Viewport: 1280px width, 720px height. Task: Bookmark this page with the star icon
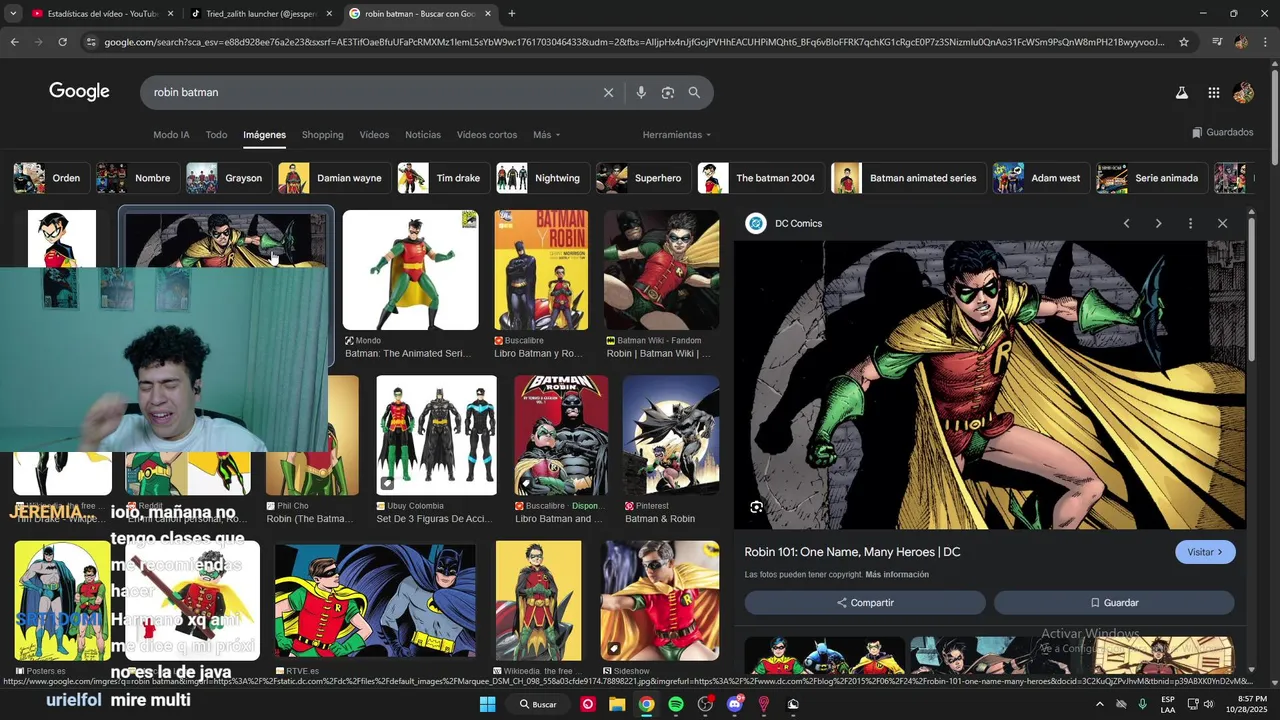click(x=1184, y=42)
